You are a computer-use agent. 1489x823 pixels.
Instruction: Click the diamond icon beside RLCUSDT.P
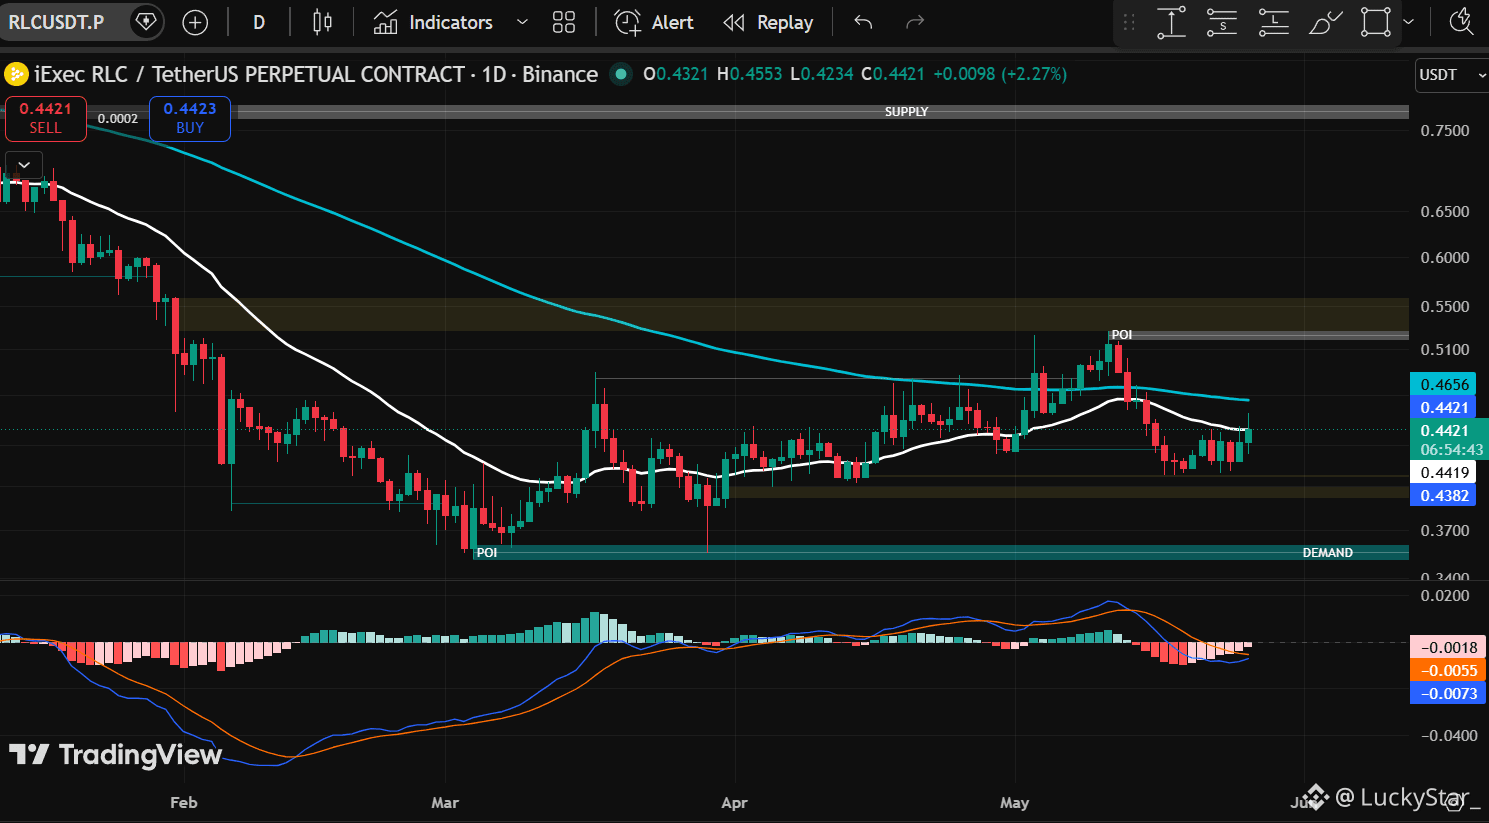click(146, 22)
